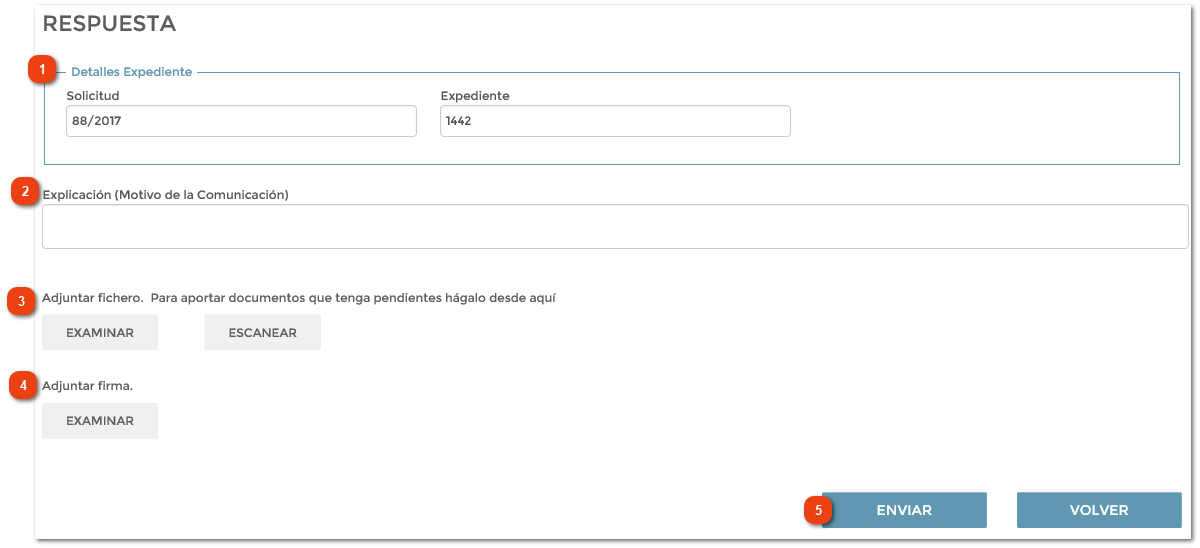This screenshot has width=1200, height=548.
Task: Click the Expediente field label
Action: pos(474,96)
